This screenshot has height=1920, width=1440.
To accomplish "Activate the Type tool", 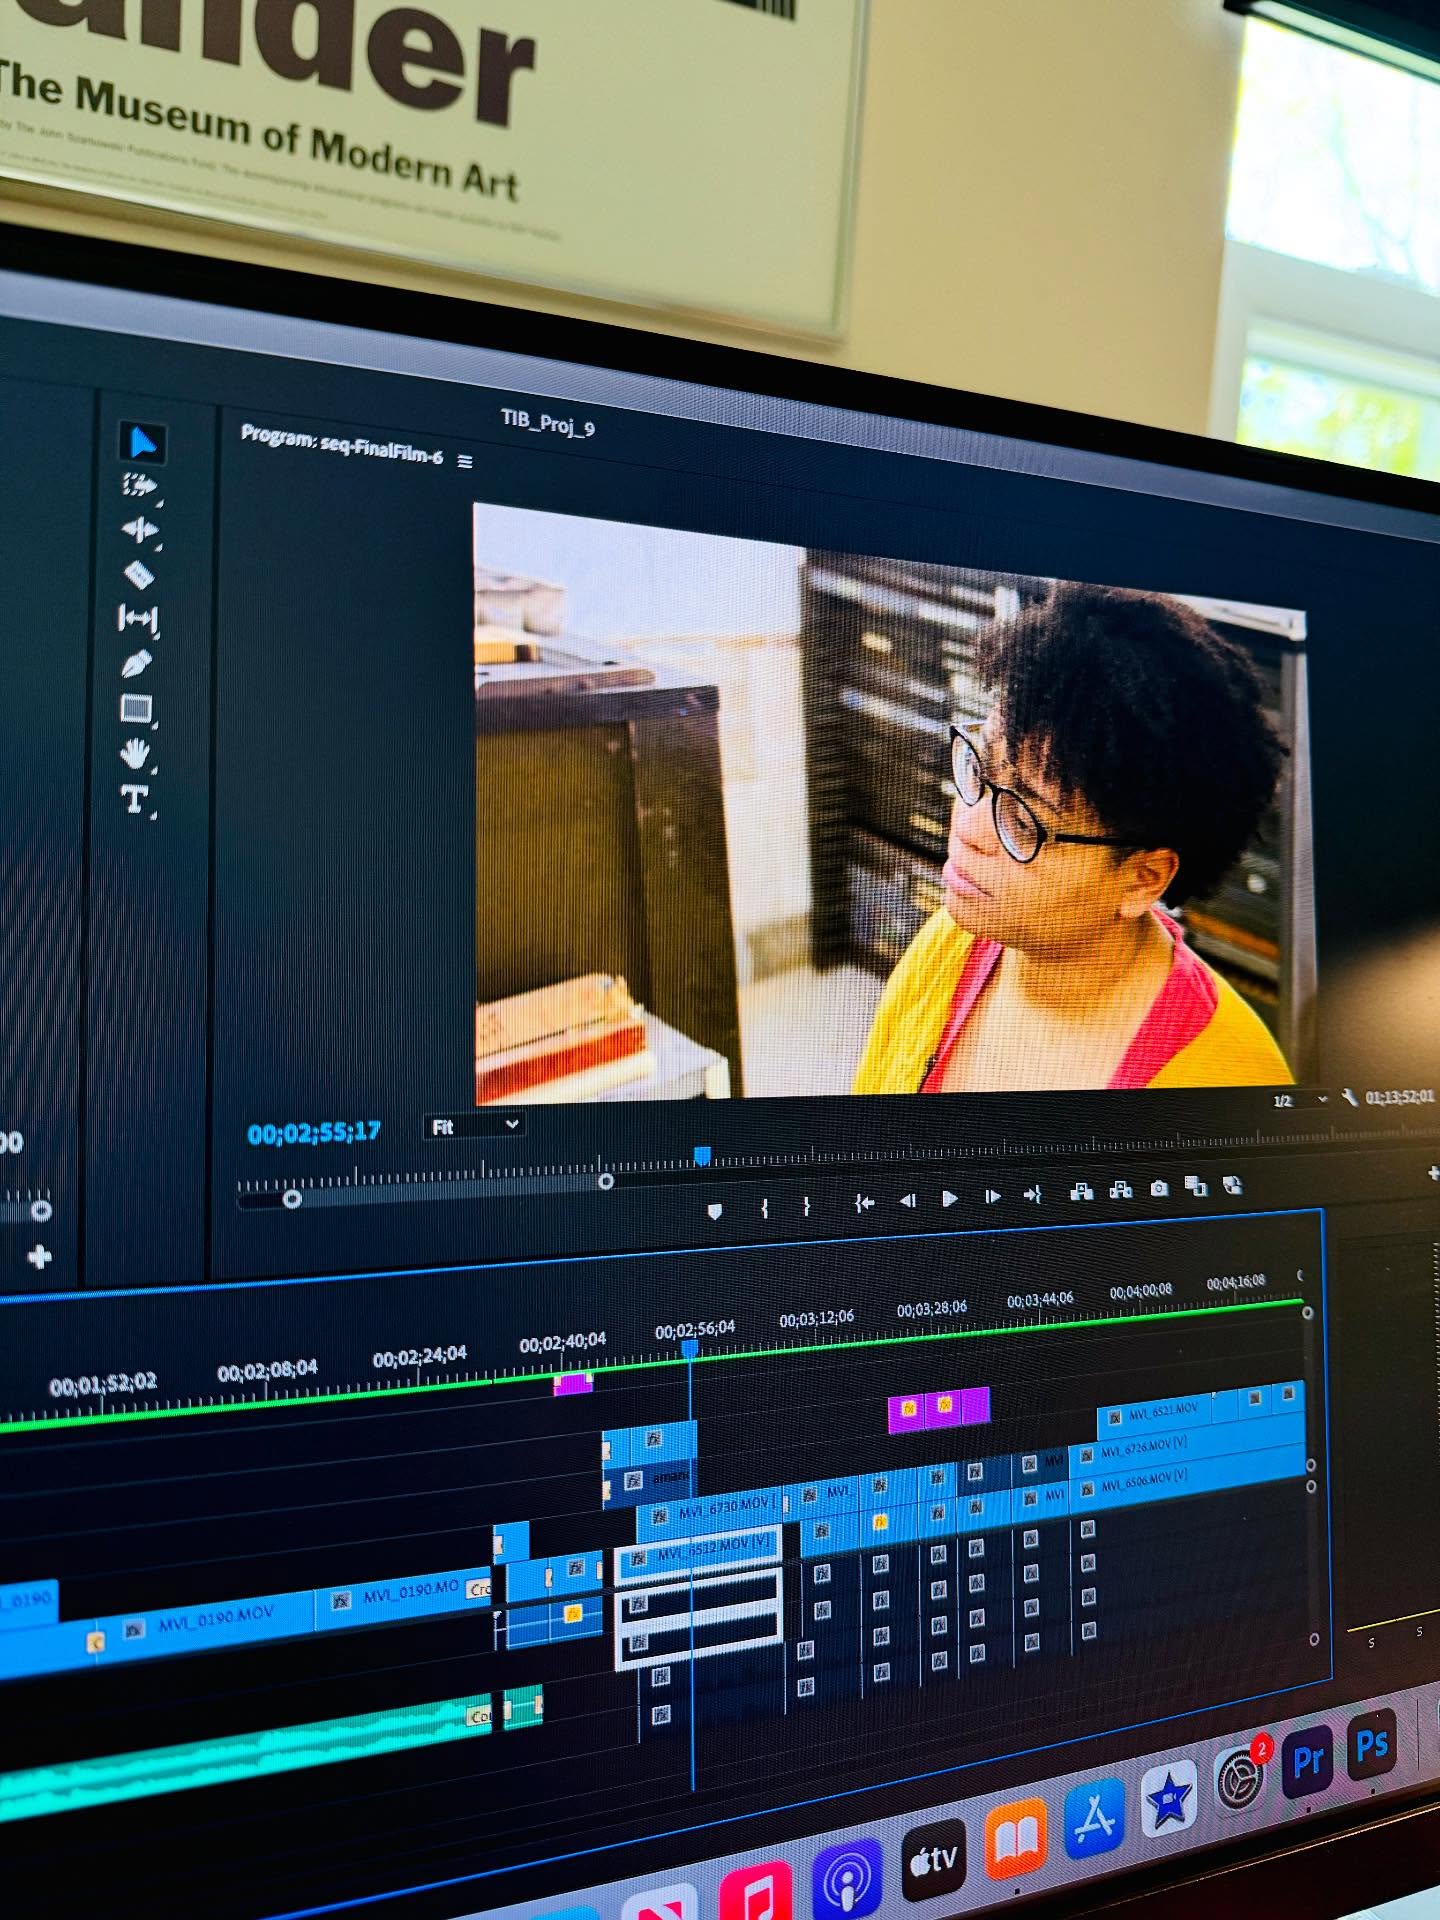I will coord(135,798).
